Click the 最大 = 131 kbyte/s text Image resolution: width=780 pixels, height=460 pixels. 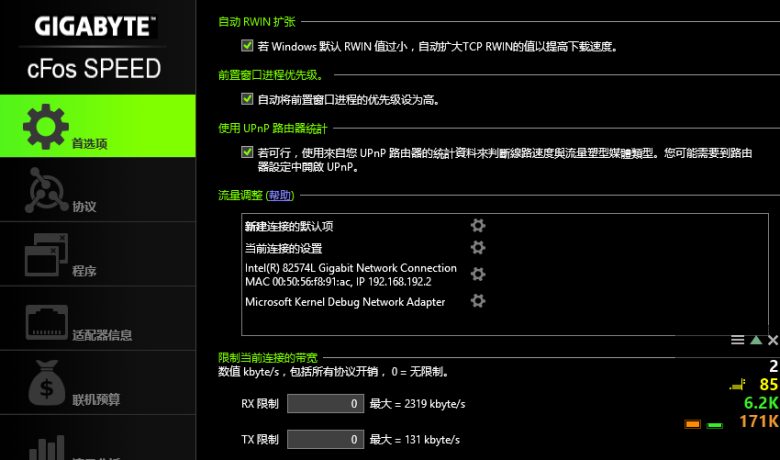pyautogui.click(x=414, y=440)
